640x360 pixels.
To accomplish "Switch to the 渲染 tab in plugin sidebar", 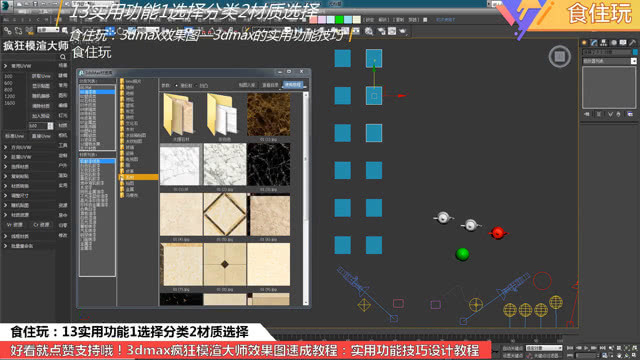I will [63, 175].
